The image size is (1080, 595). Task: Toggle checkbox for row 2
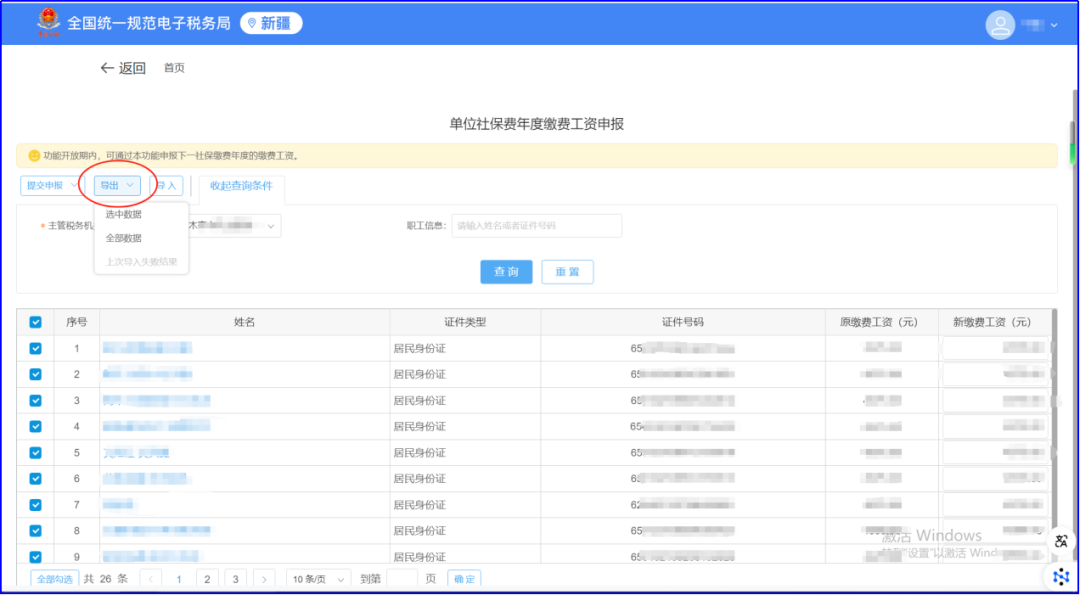(x=35, y=374)
